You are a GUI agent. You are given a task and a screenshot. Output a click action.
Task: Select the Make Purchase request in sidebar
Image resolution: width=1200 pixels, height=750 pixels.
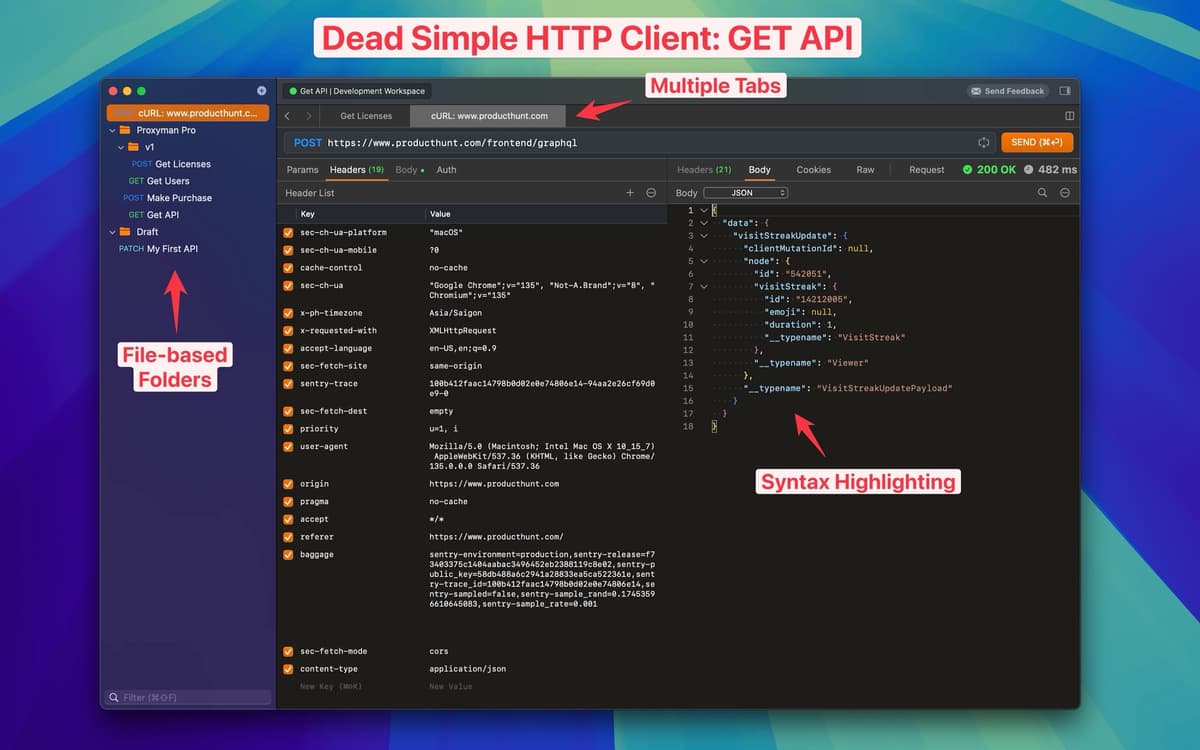click(x=179, y=198)
